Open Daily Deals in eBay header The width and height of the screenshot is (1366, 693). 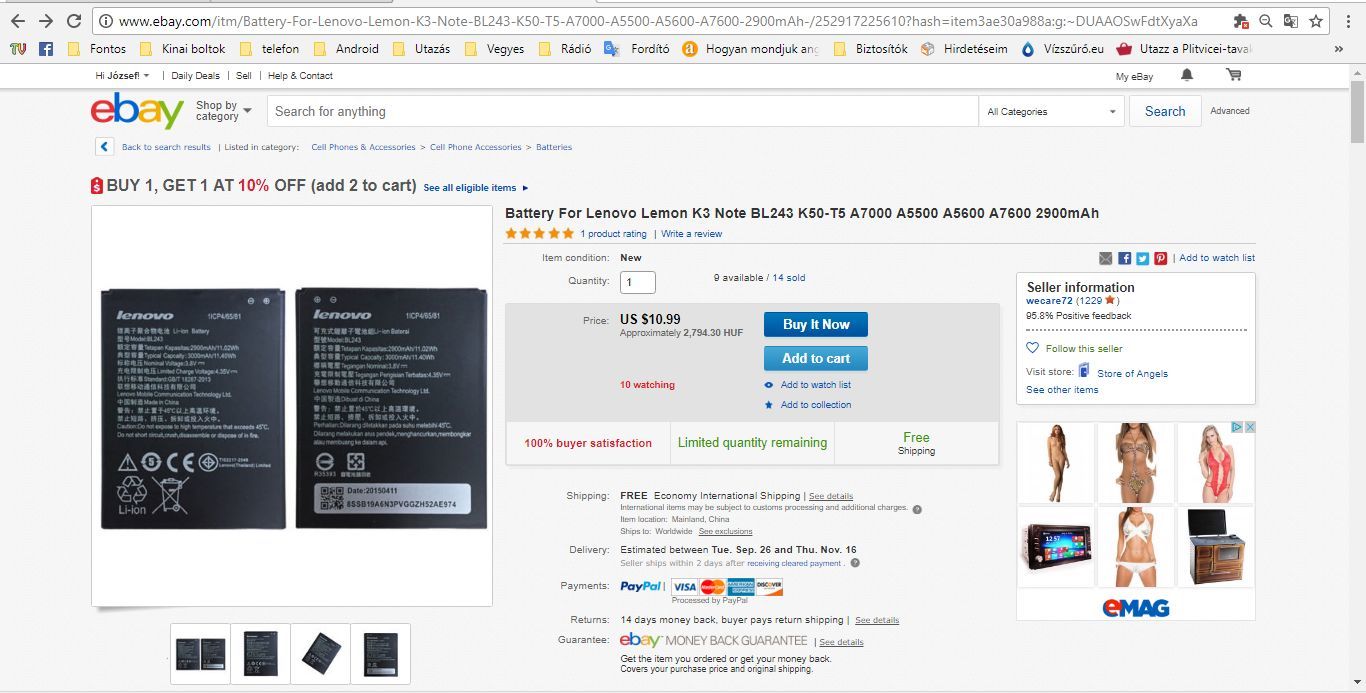point(195,76)
